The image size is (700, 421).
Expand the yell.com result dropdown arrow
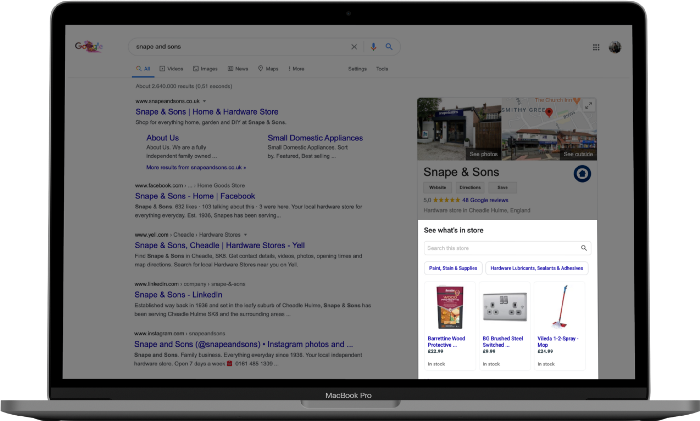click(x=246, y=235)
